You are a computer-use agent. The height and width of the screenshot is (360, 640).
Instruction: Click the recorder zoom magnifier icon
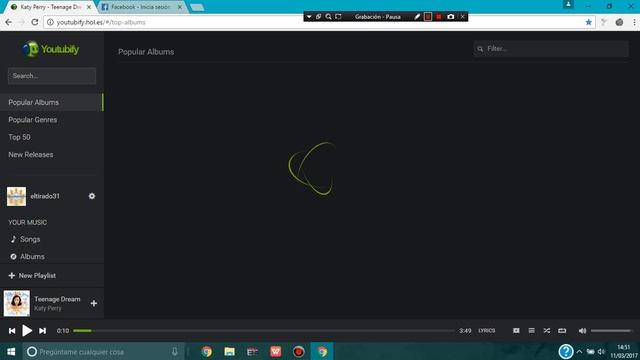pyautogui.click(x=328, y=17)
